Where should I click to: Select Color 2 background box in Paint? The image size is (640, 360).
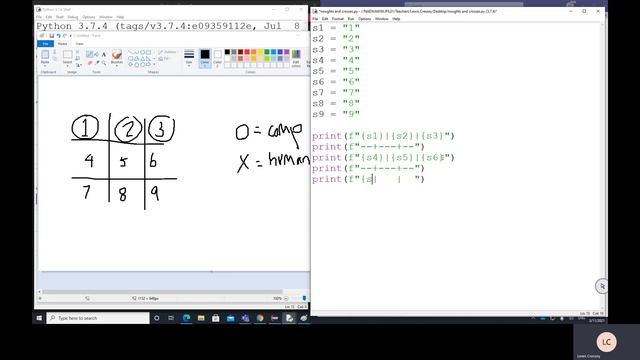point(218,57)
